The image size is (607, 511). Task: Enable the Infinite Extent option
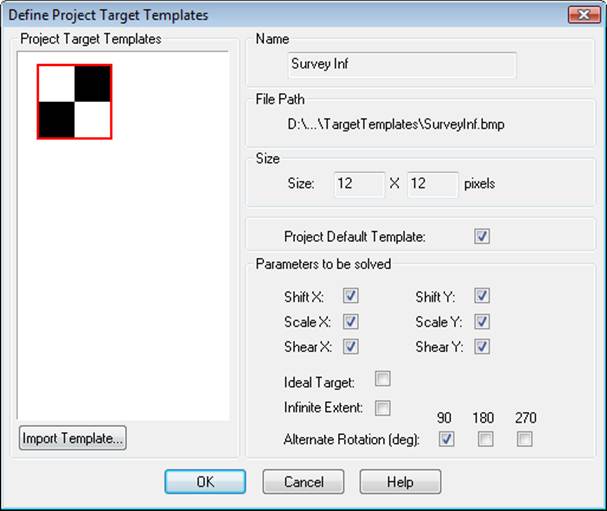tap(382, 408)
